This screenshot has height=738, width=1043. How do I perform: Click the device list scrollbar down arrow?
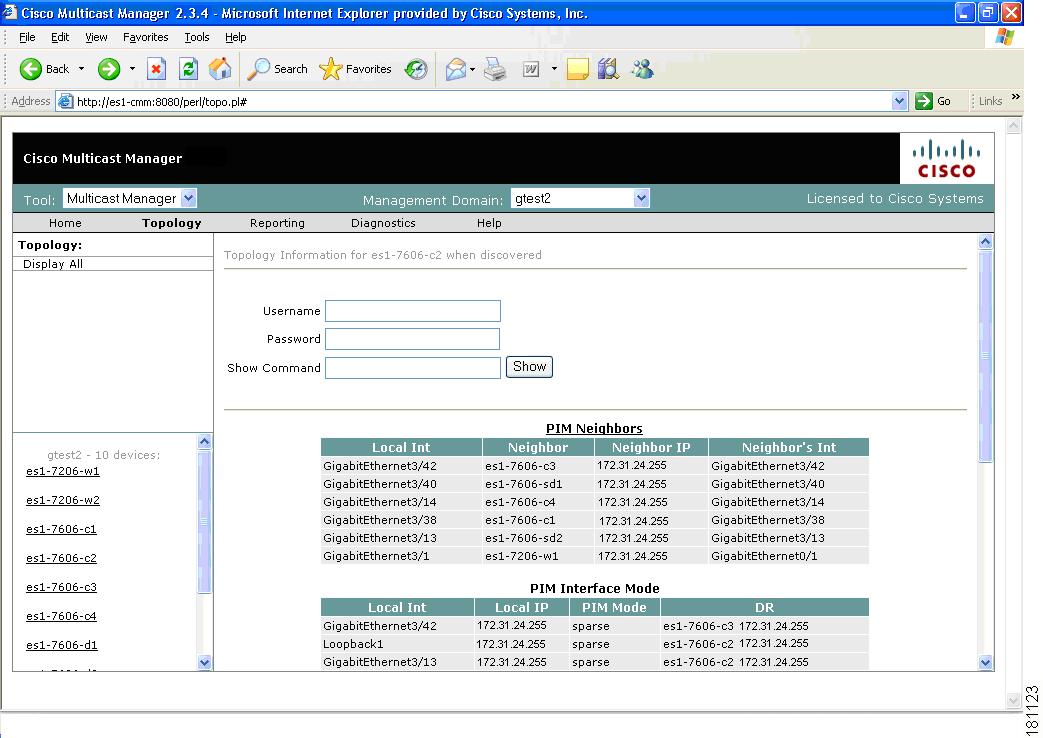(x=205, y=663)
